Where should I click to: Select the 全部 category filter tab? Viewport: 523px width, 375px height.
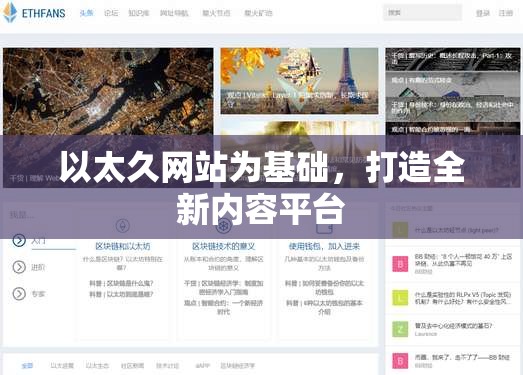point(27,366)
